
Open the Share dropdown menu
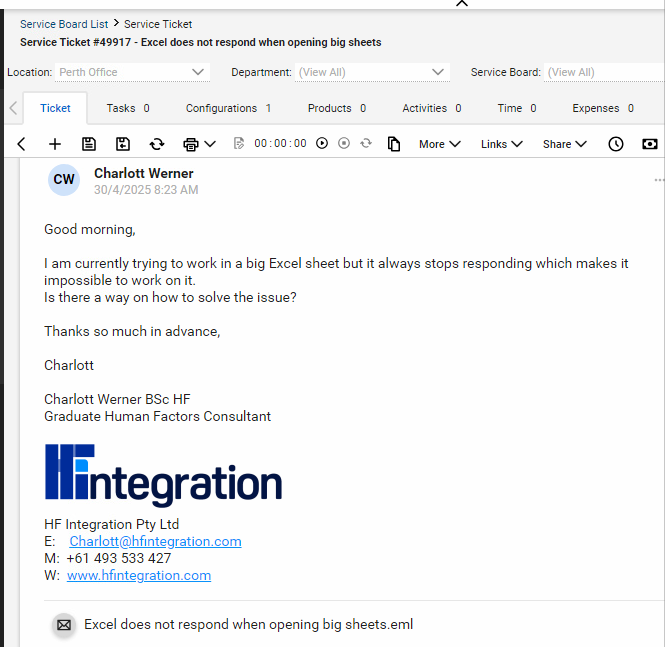[x=564, y=144]
